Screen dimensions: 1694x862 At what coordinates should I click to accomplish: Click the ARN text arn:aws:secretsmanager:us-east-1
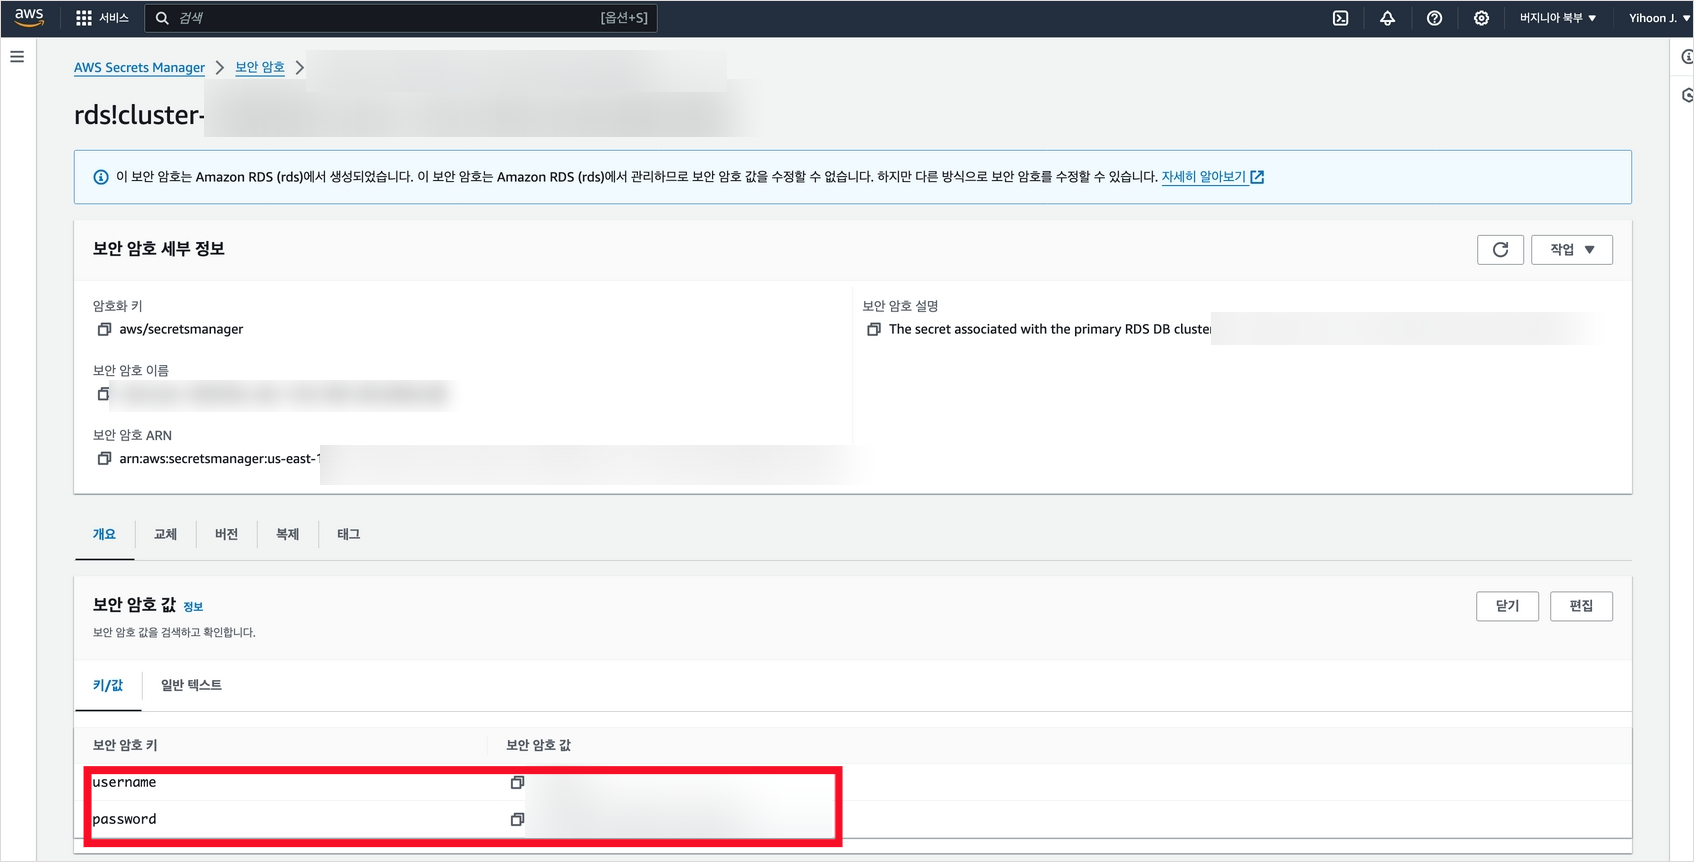point(220,458)
